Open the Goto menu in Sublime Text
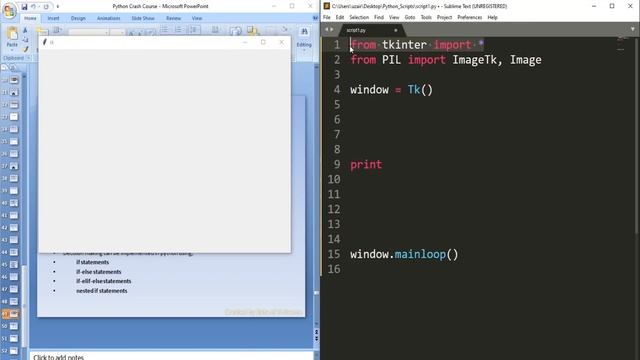640x360 pixels. pyautogui.click(x=410, y=18)
